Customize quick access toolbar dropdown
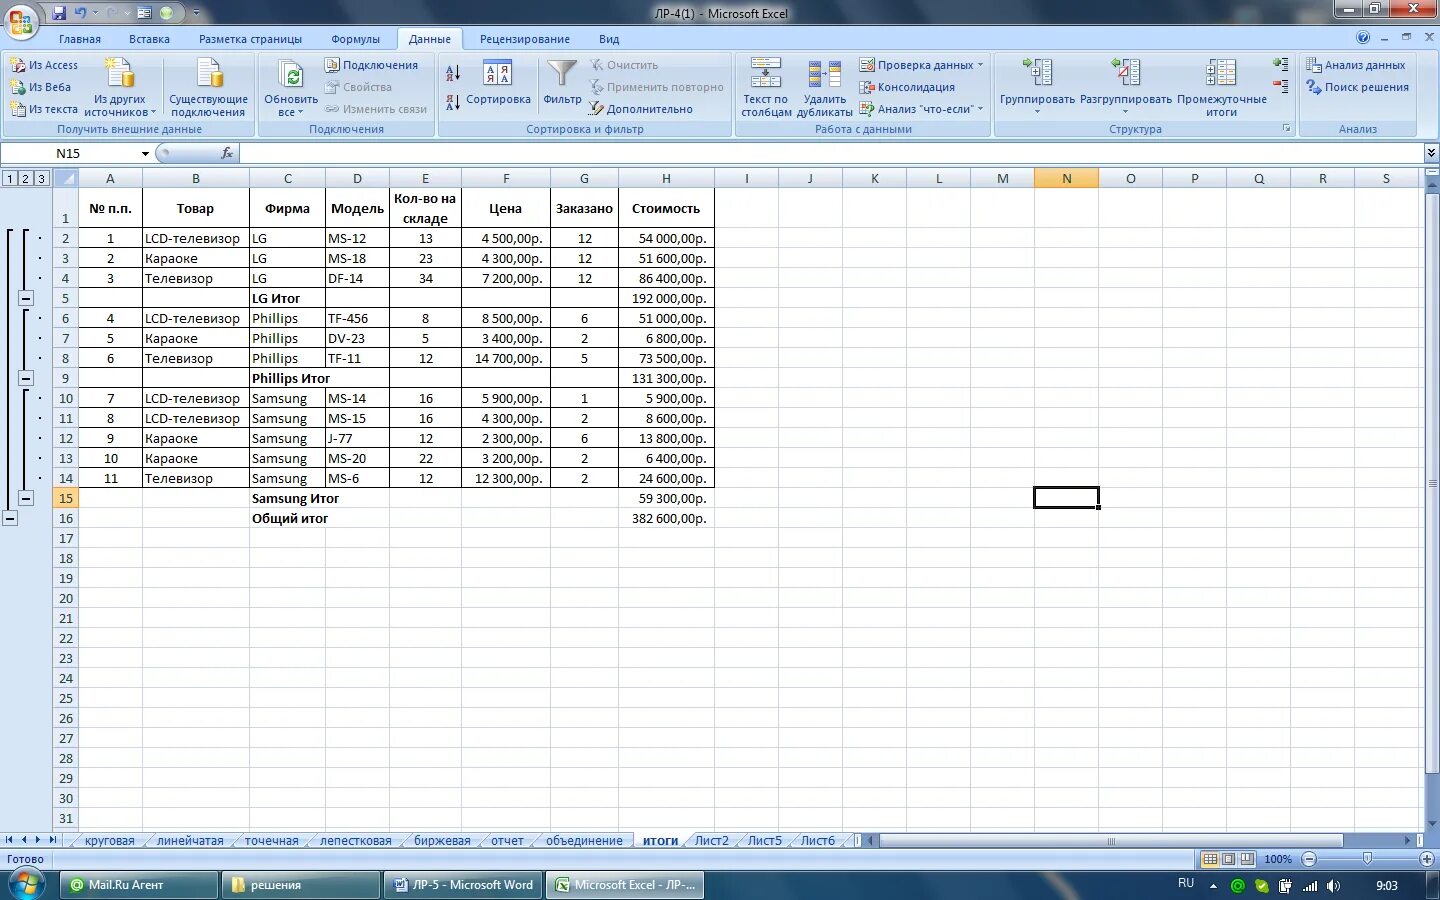Screen dimensions: 1440x900 pos(196,13)
